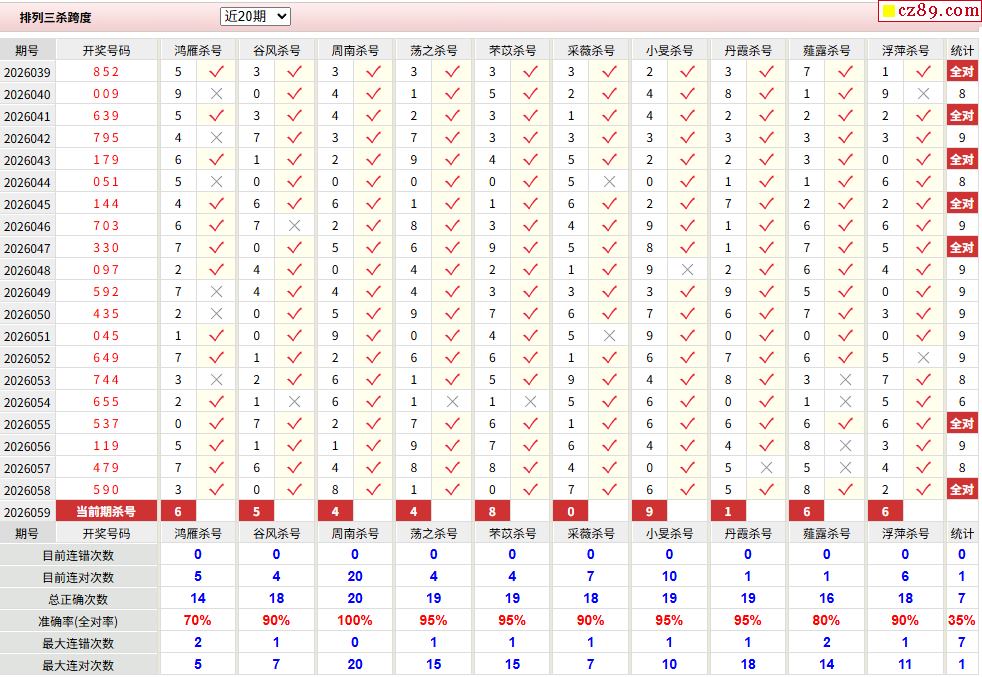This screenshot has height=677, width=982.
Task: Click the X mark for 鸿雁杀号 in row 2026049
Action: [x=217, y=292]
